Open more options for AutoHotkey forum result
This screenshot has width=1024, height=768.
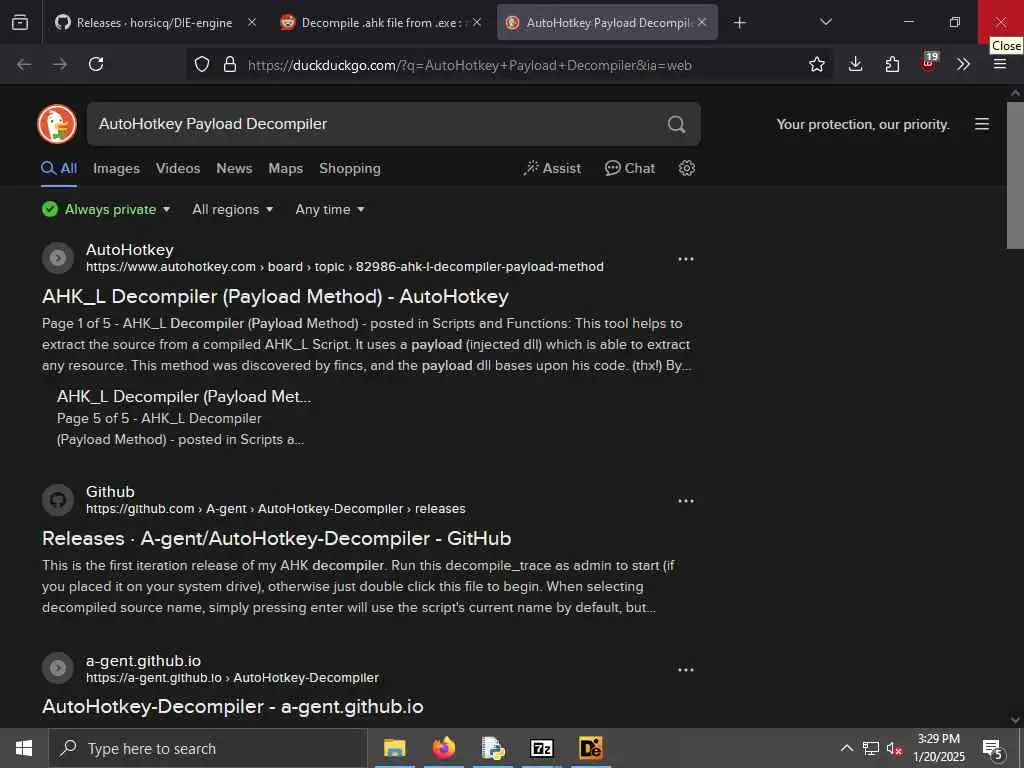click(x=686, y=259)
